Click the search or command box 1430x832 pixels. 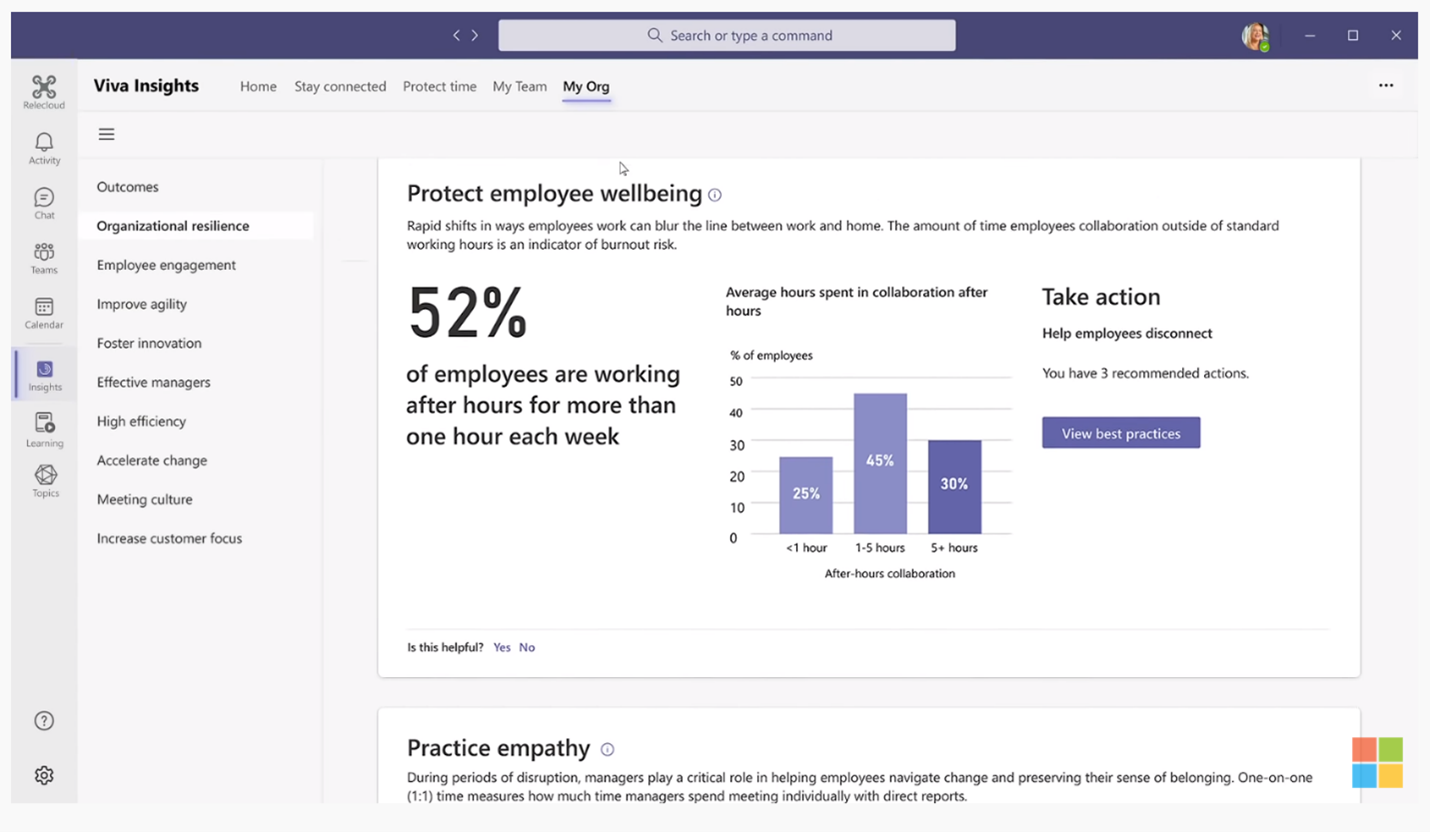[727, 35]
